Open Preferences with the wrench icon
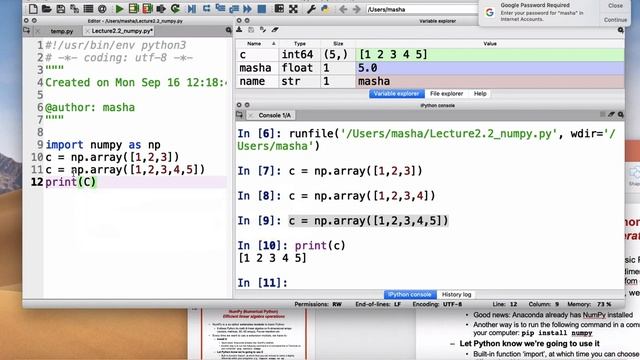 click(311, 9)
